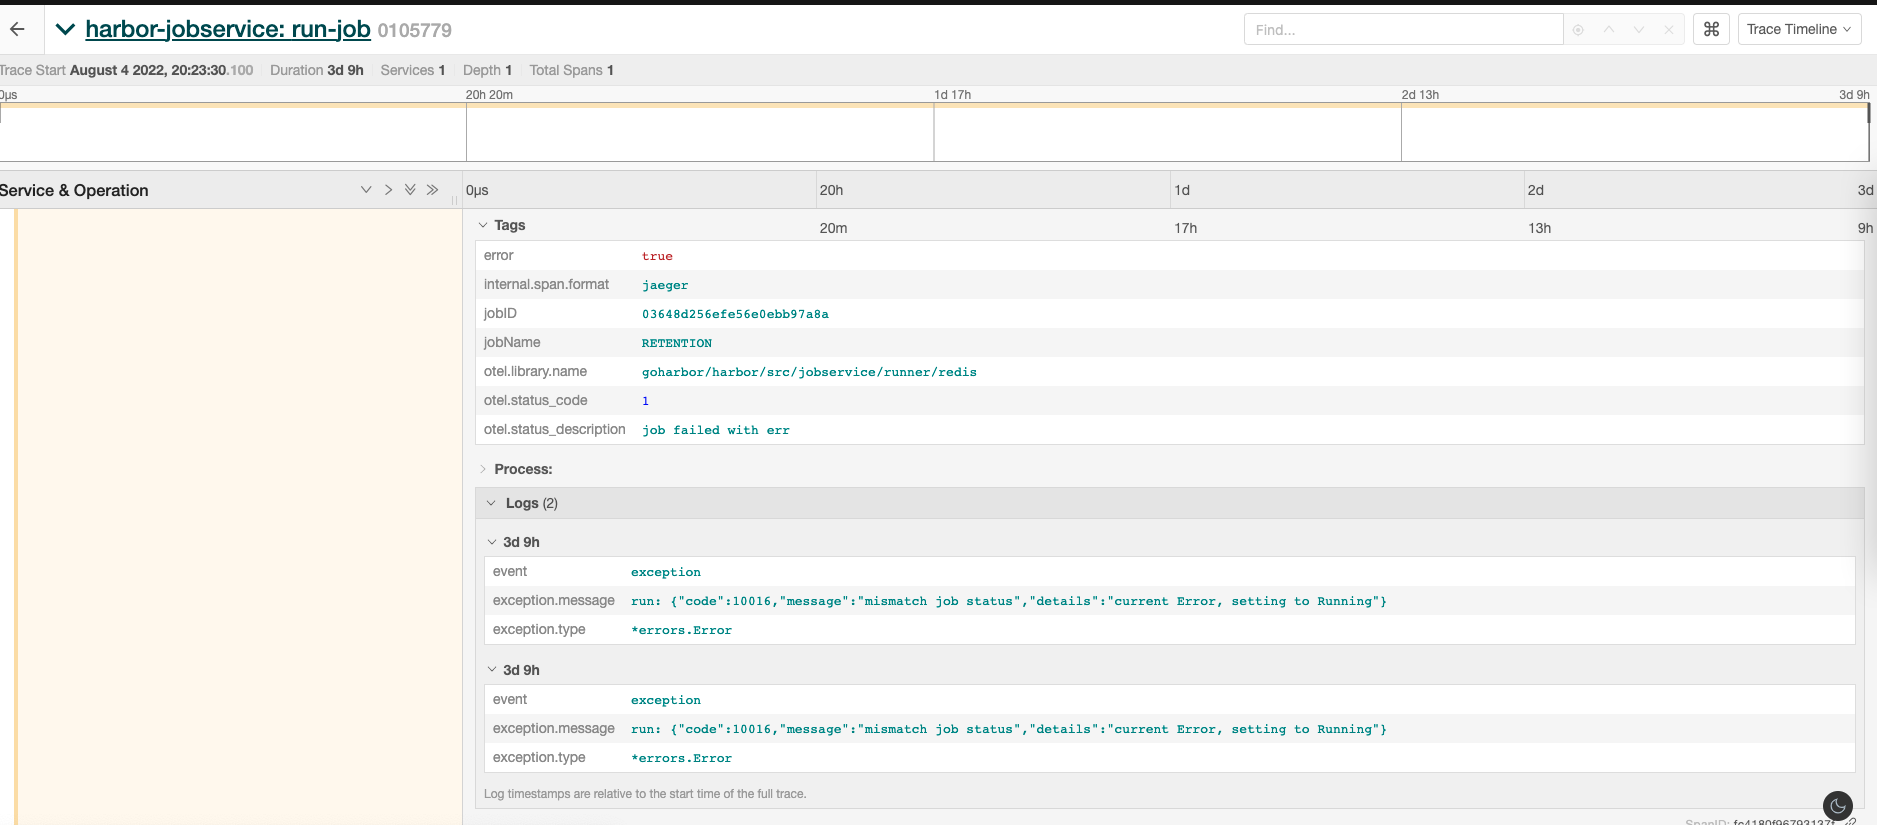Click the Find search input field
The height and width of the screenshot is (825, 1877).
1403,30
